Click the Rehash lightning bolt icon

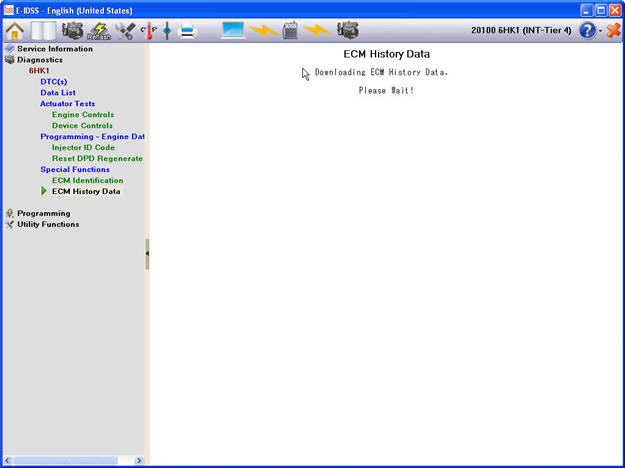(99, 31)
